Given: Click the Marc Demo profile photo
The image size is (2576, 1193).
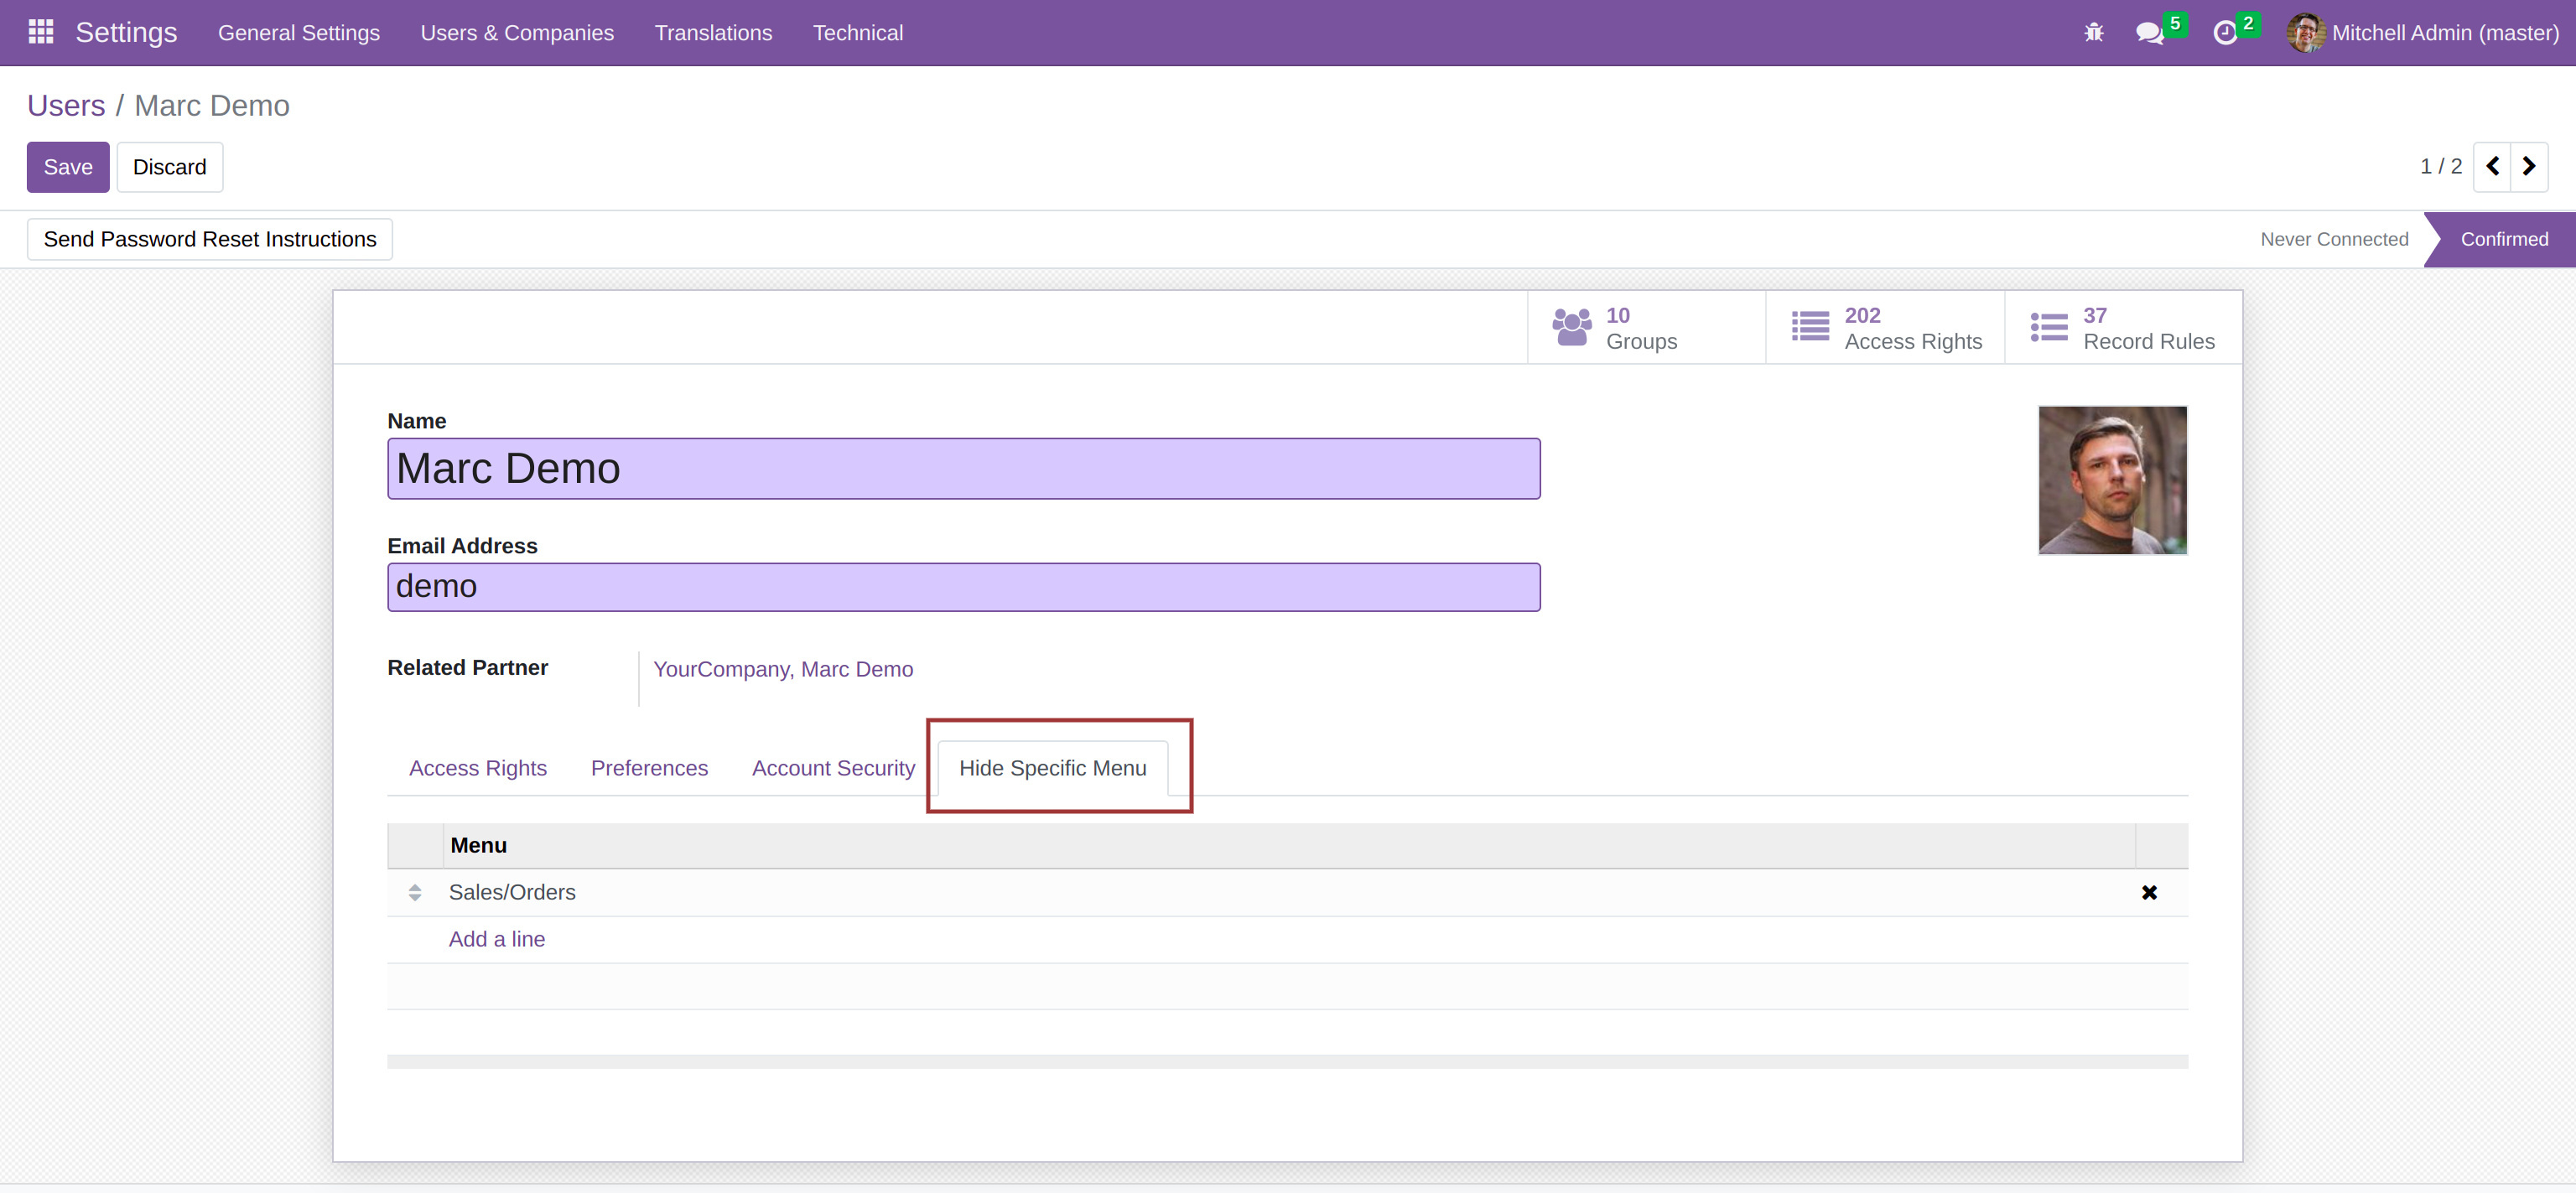Looking at the screenshot, I should click(2112, 480).
